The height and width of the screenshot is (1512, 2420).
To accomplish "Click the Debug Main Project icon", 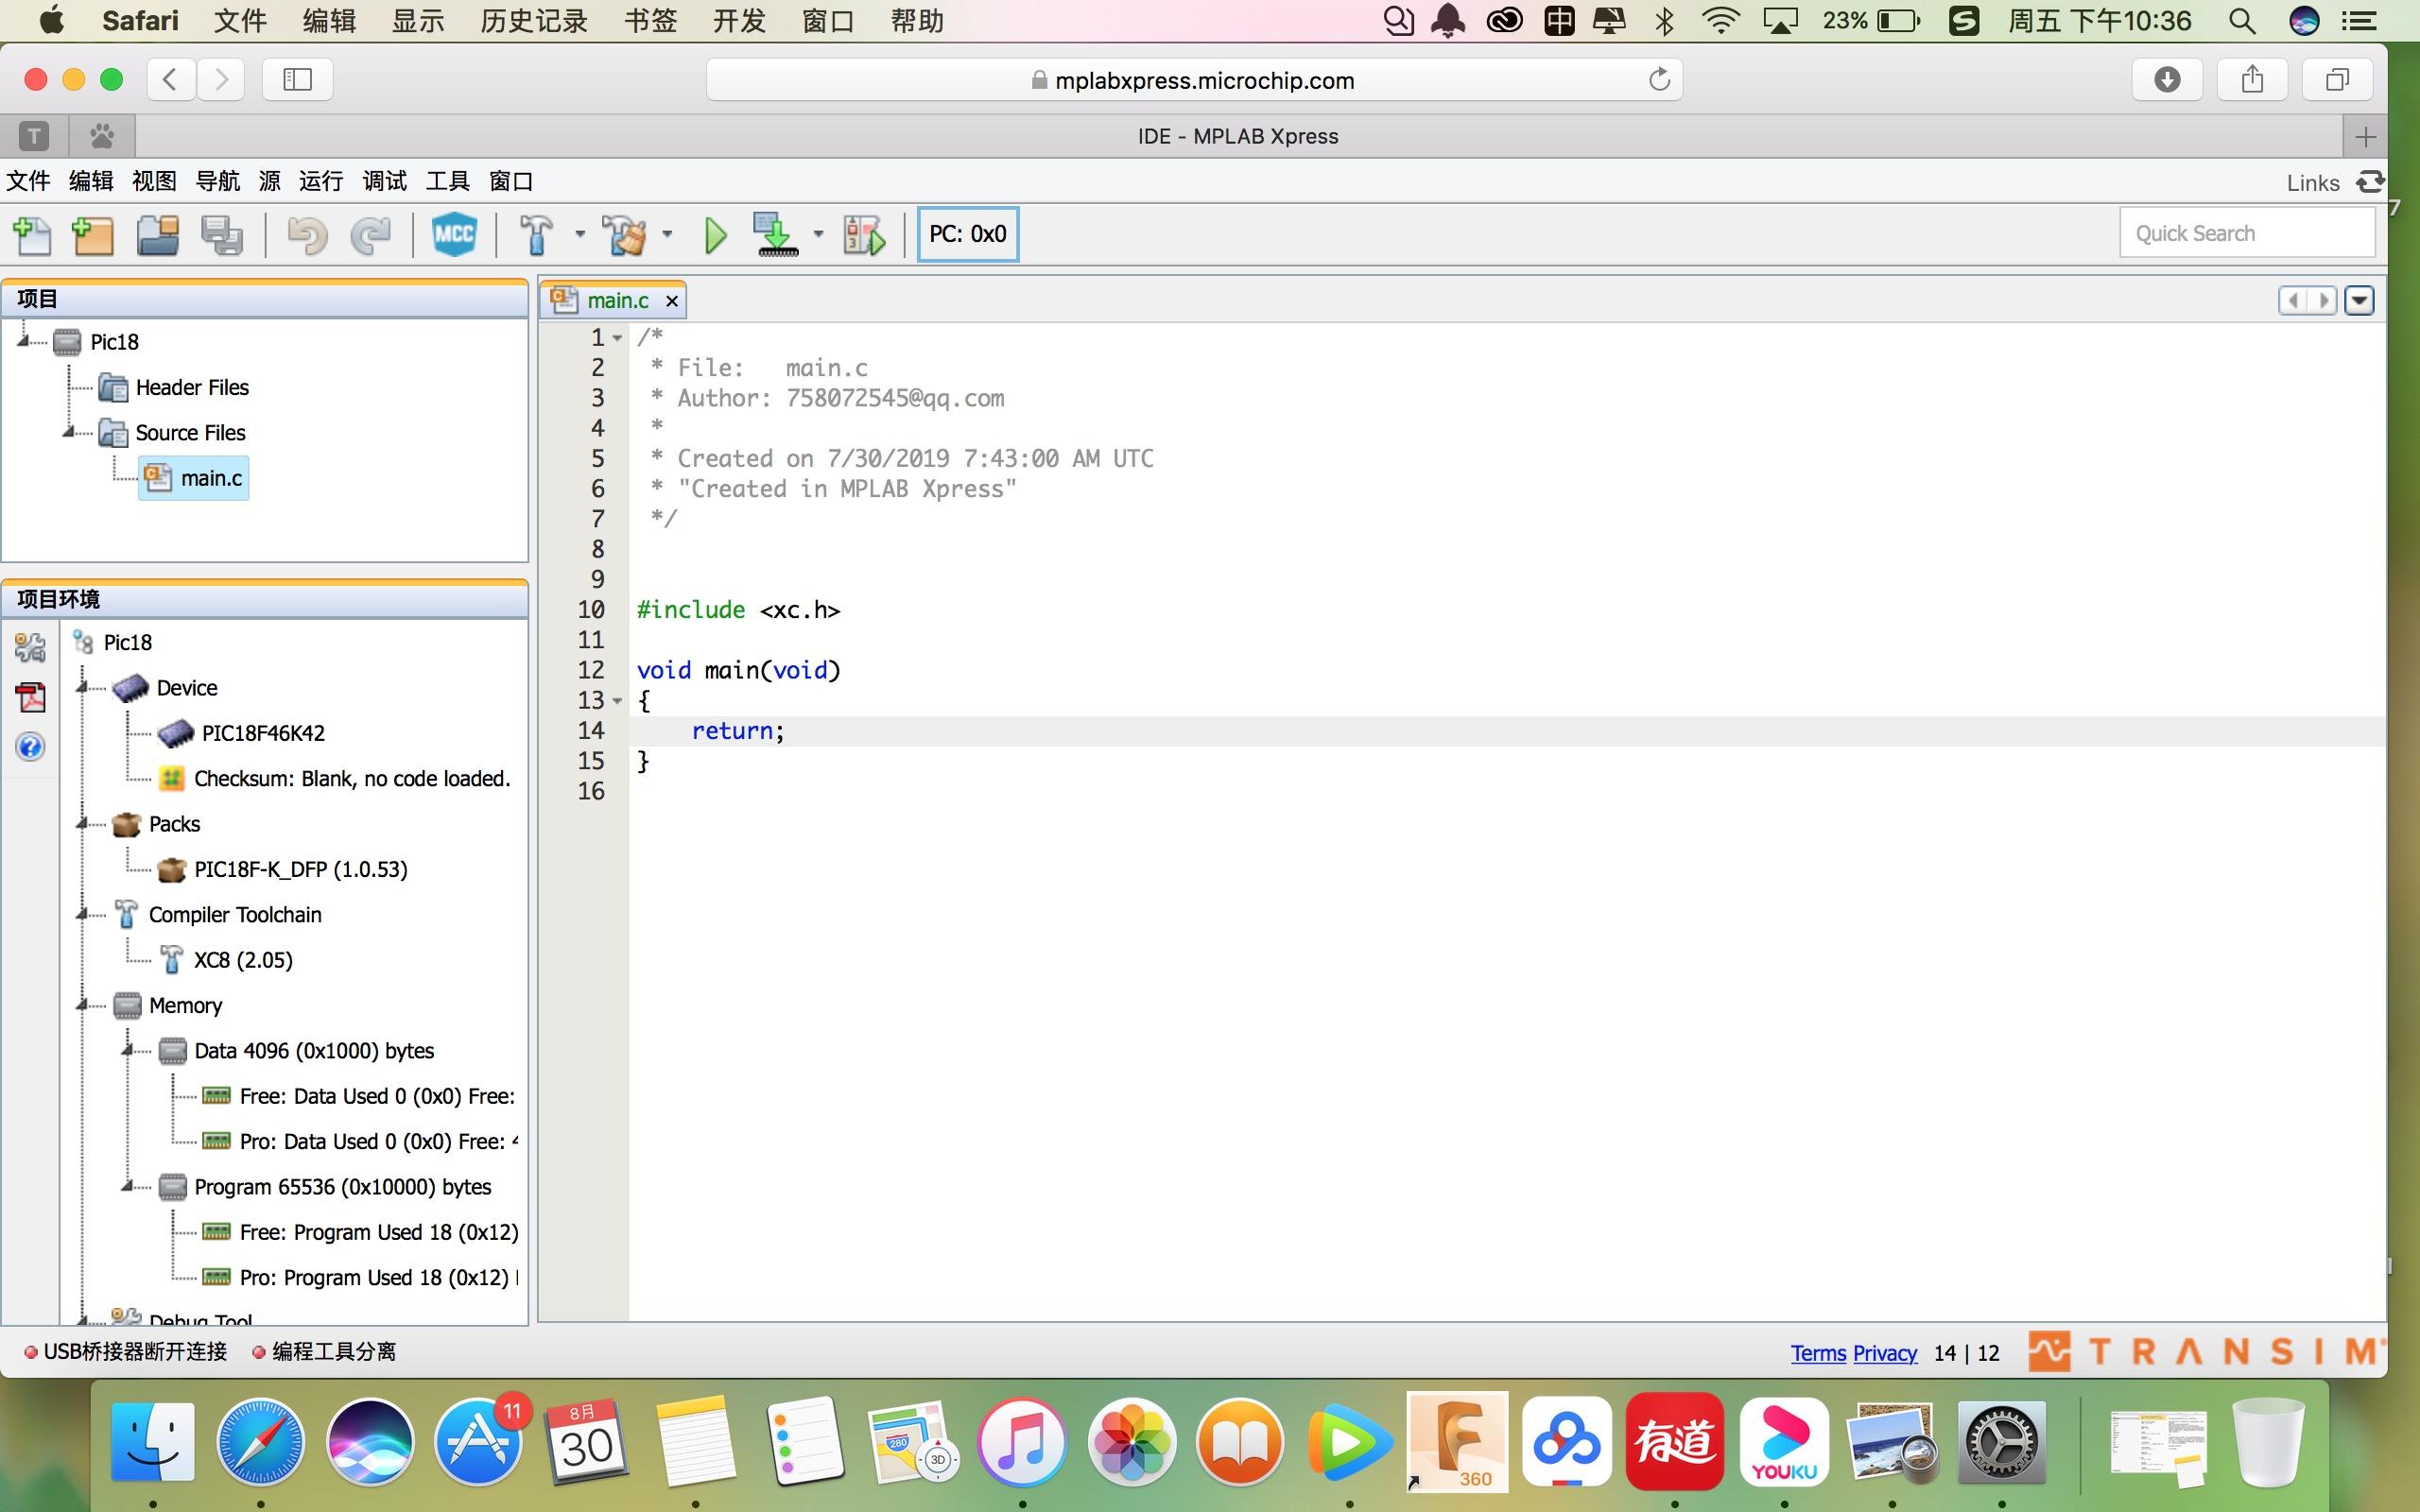I will [x=864, y=236].
